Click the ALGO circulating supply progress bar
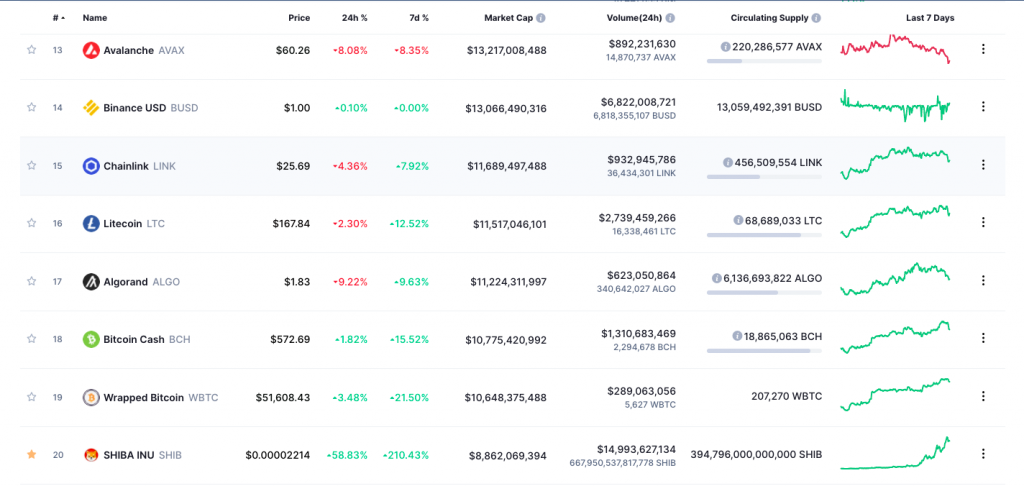 (764, 292)
